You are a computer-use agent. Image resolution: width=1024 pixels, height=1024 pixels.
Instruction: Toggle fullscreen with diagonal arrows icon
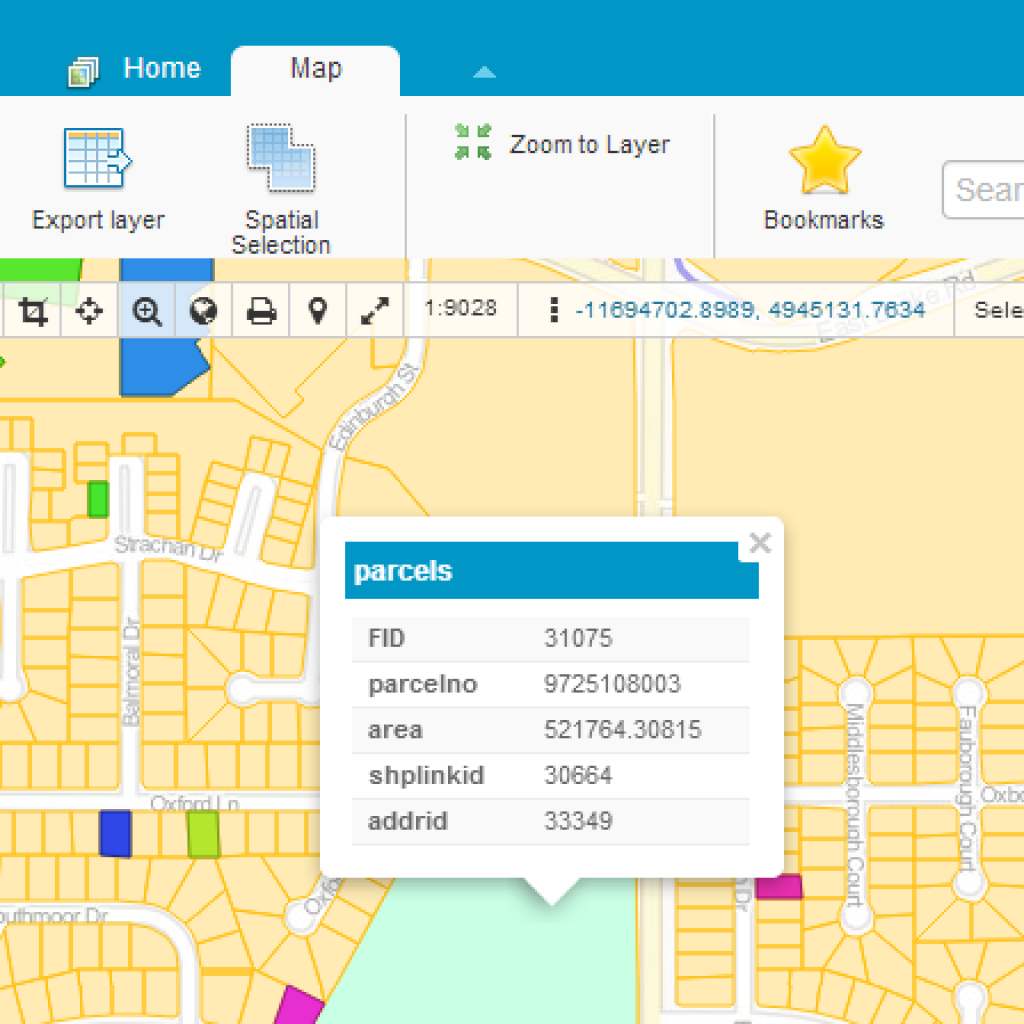pos(375,311)
